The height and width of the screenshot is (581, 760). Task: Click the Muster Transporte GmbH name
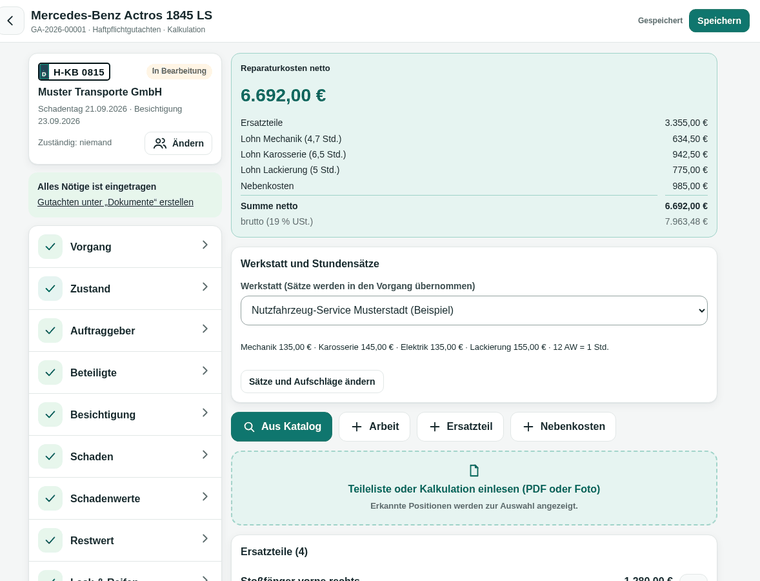[x=100, y=92]
